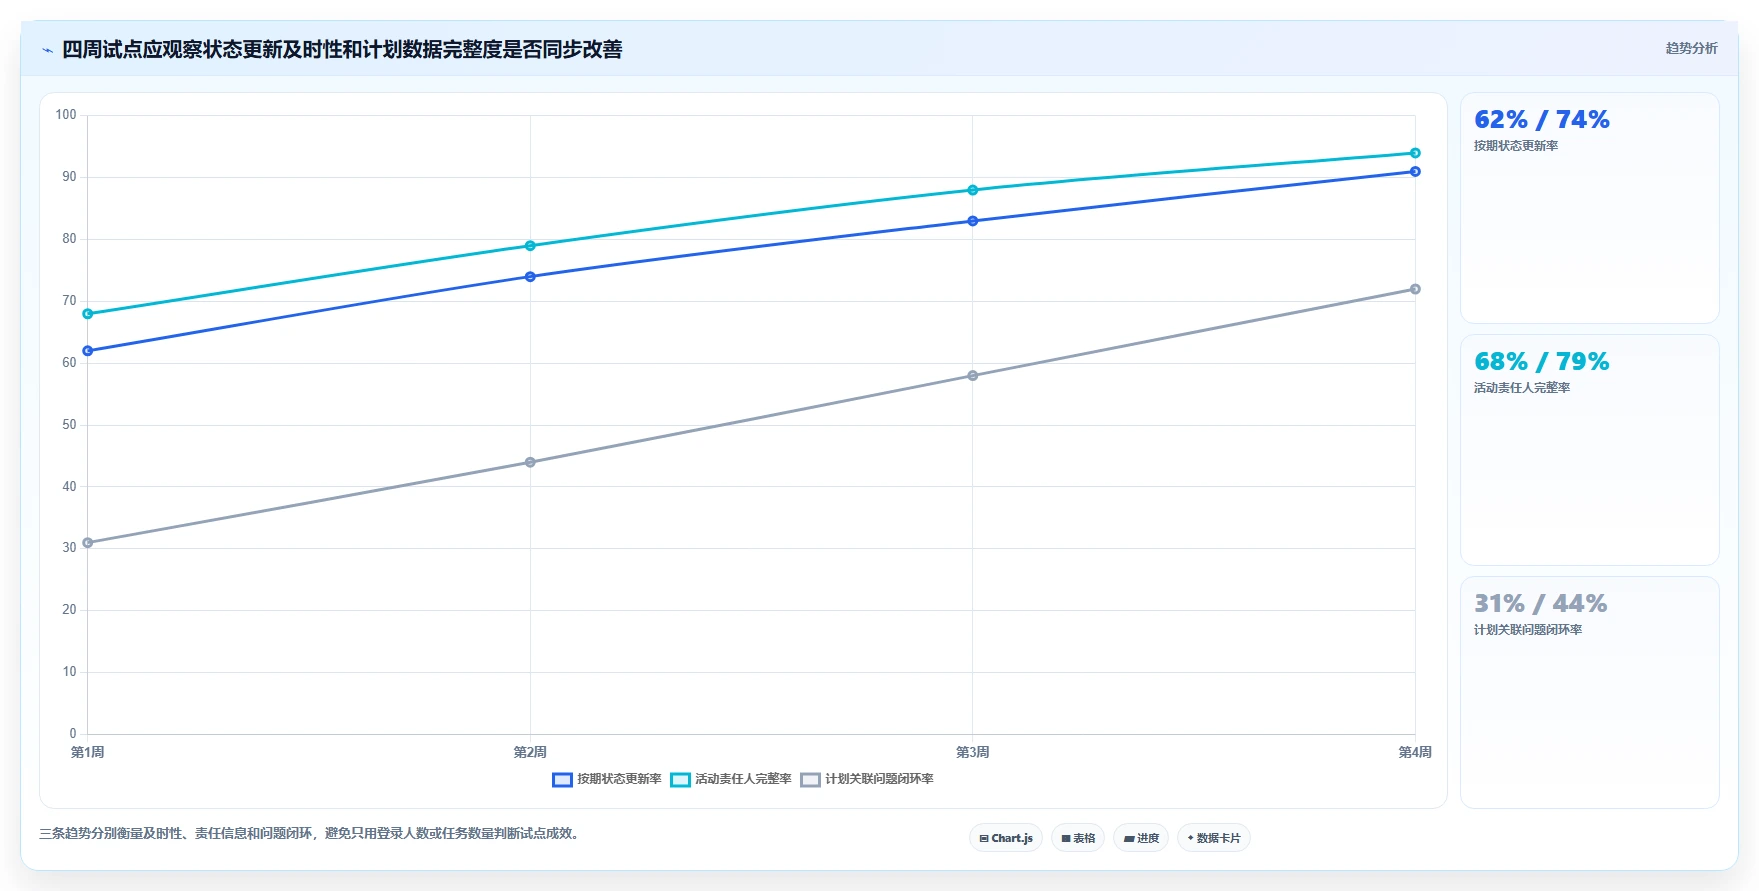Click the chart title 四周试点应观察状态更新及时性…
The image size is (1759, 891).
coord(342,50)
